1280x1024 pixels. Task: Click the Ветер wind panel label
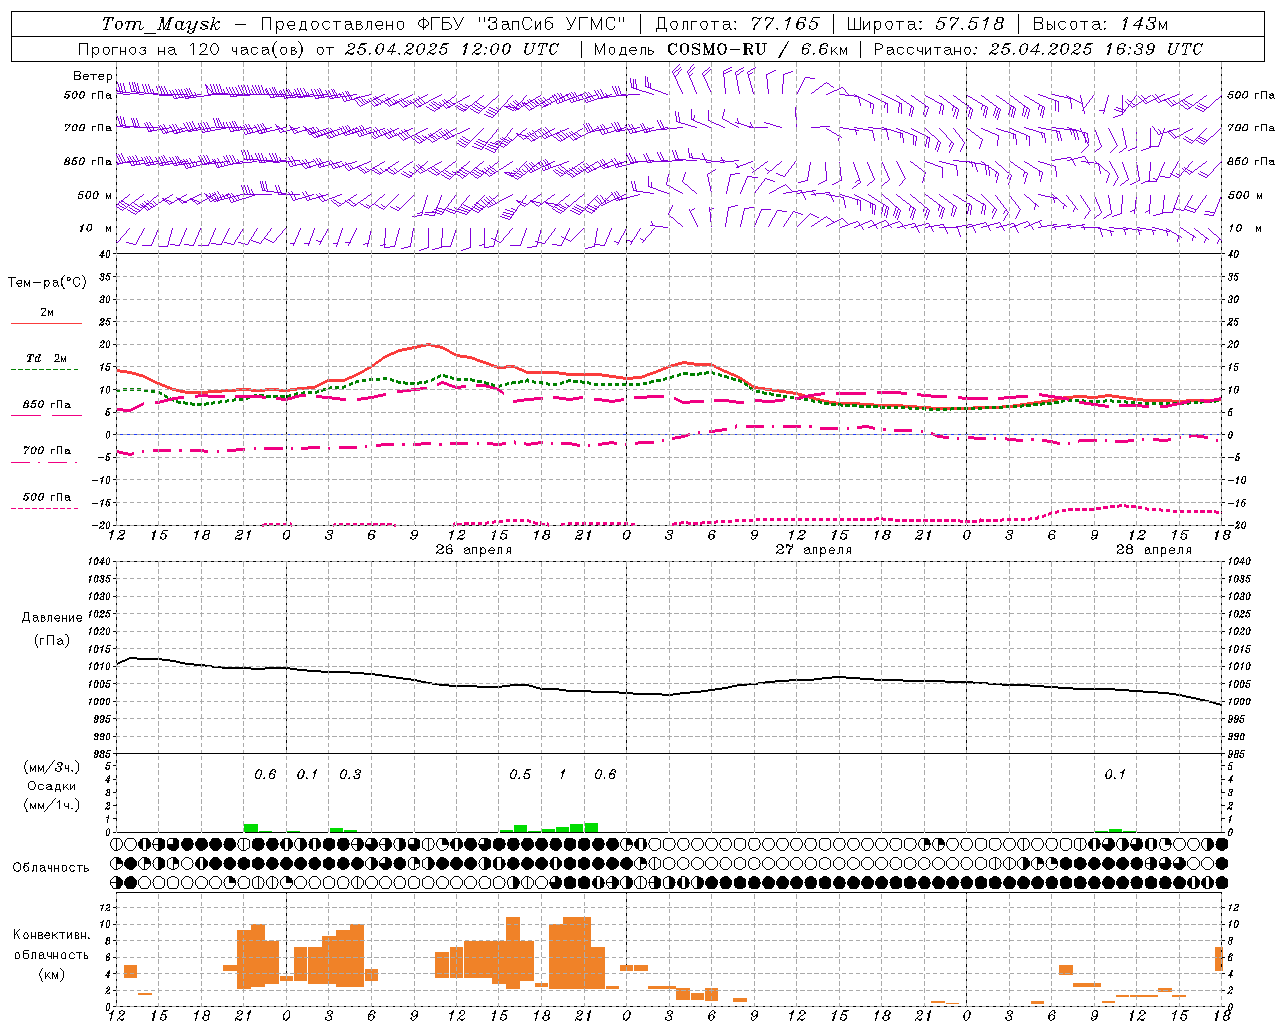[93, 76]
